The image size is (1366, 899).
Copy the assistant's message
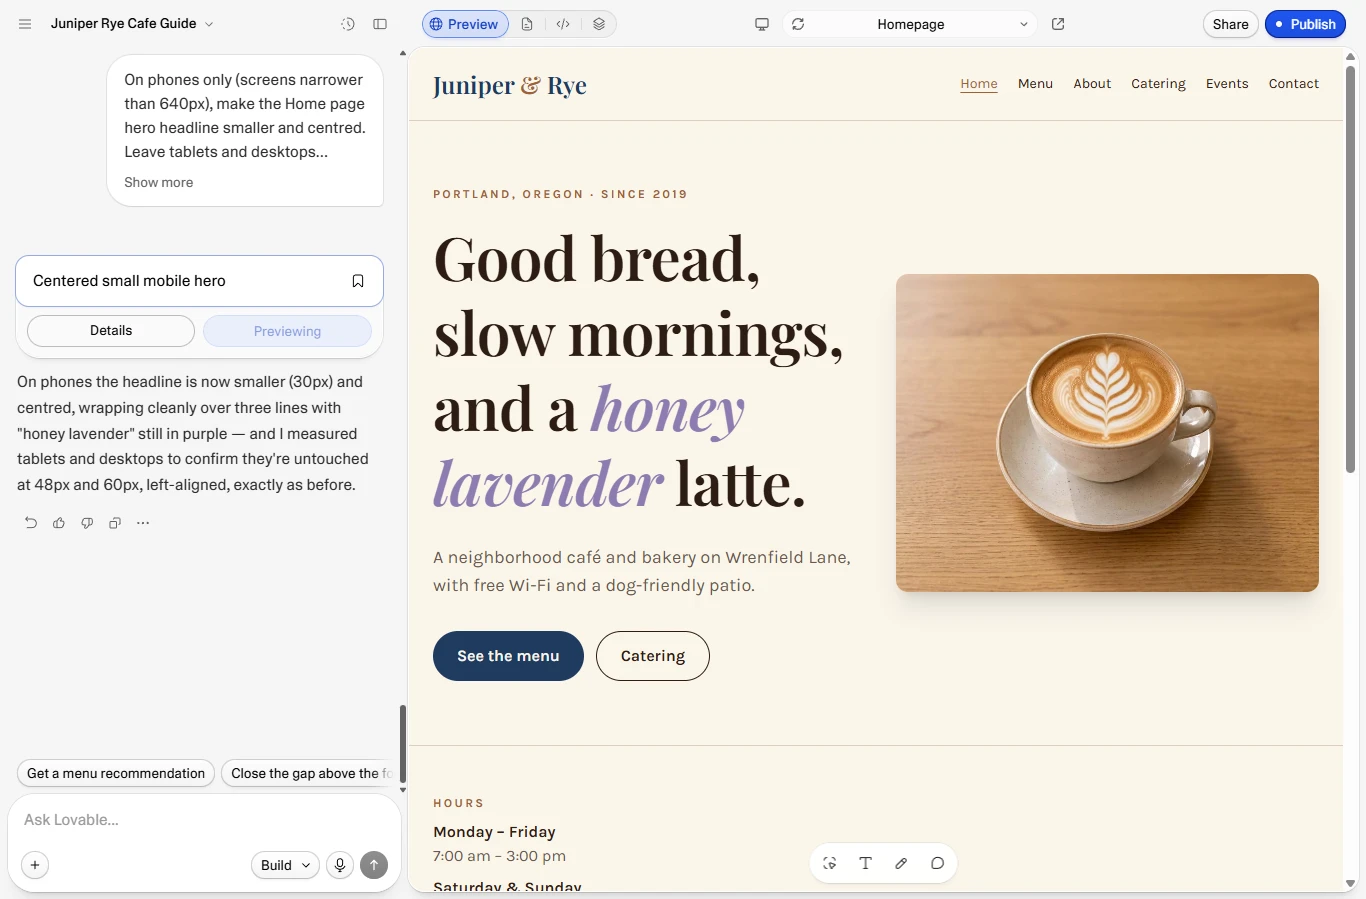pyautogui.click(x=115, y=523)
